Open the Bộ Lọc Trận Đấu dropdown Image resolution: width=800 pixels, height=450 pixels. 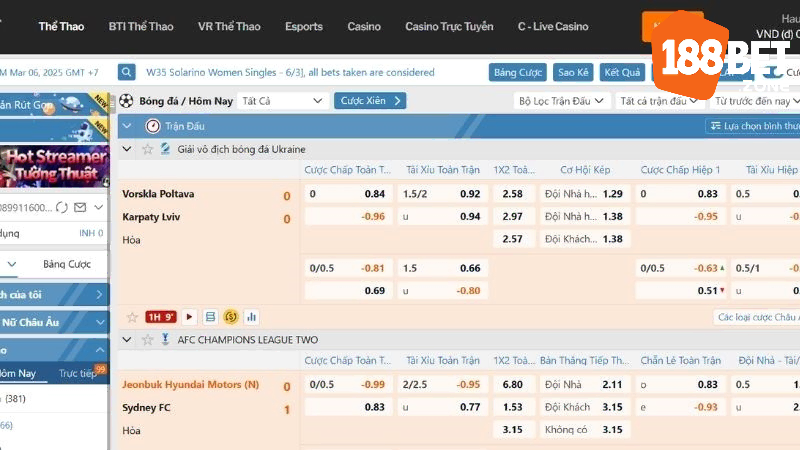click(561, 101)
